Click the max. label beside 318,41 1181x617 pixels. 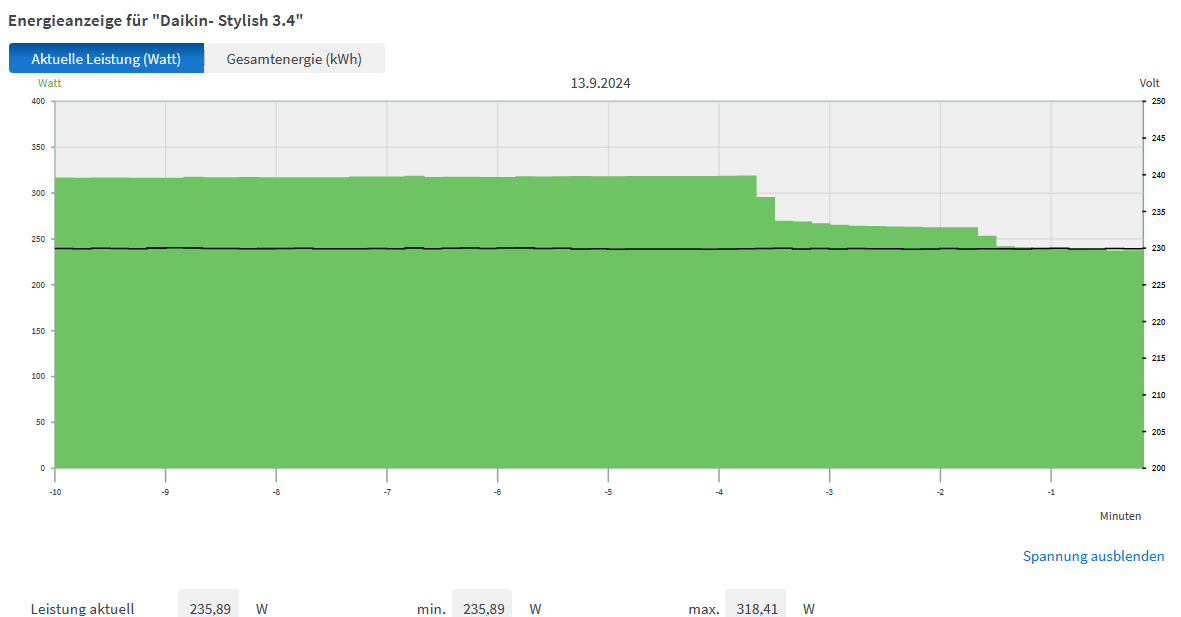click(x=703, y=608)
